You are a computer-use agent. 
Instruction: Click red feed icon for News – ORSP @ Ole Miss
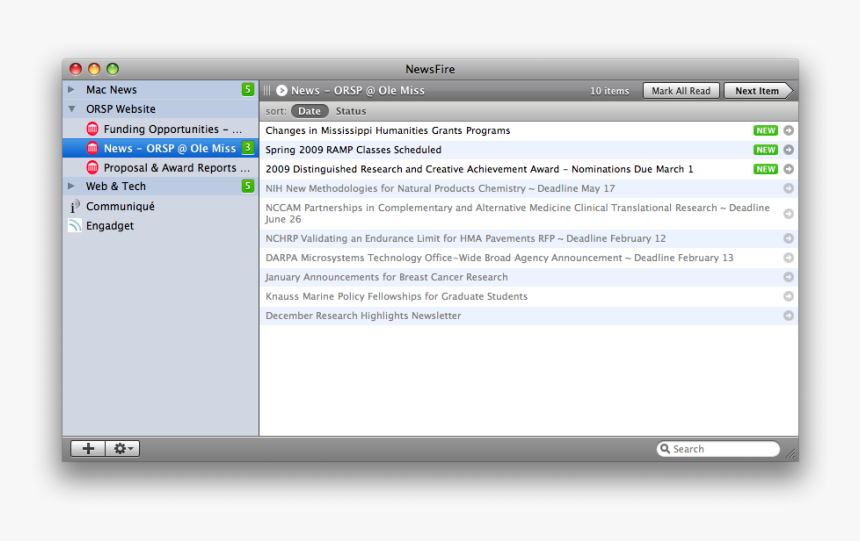[92, 148]
